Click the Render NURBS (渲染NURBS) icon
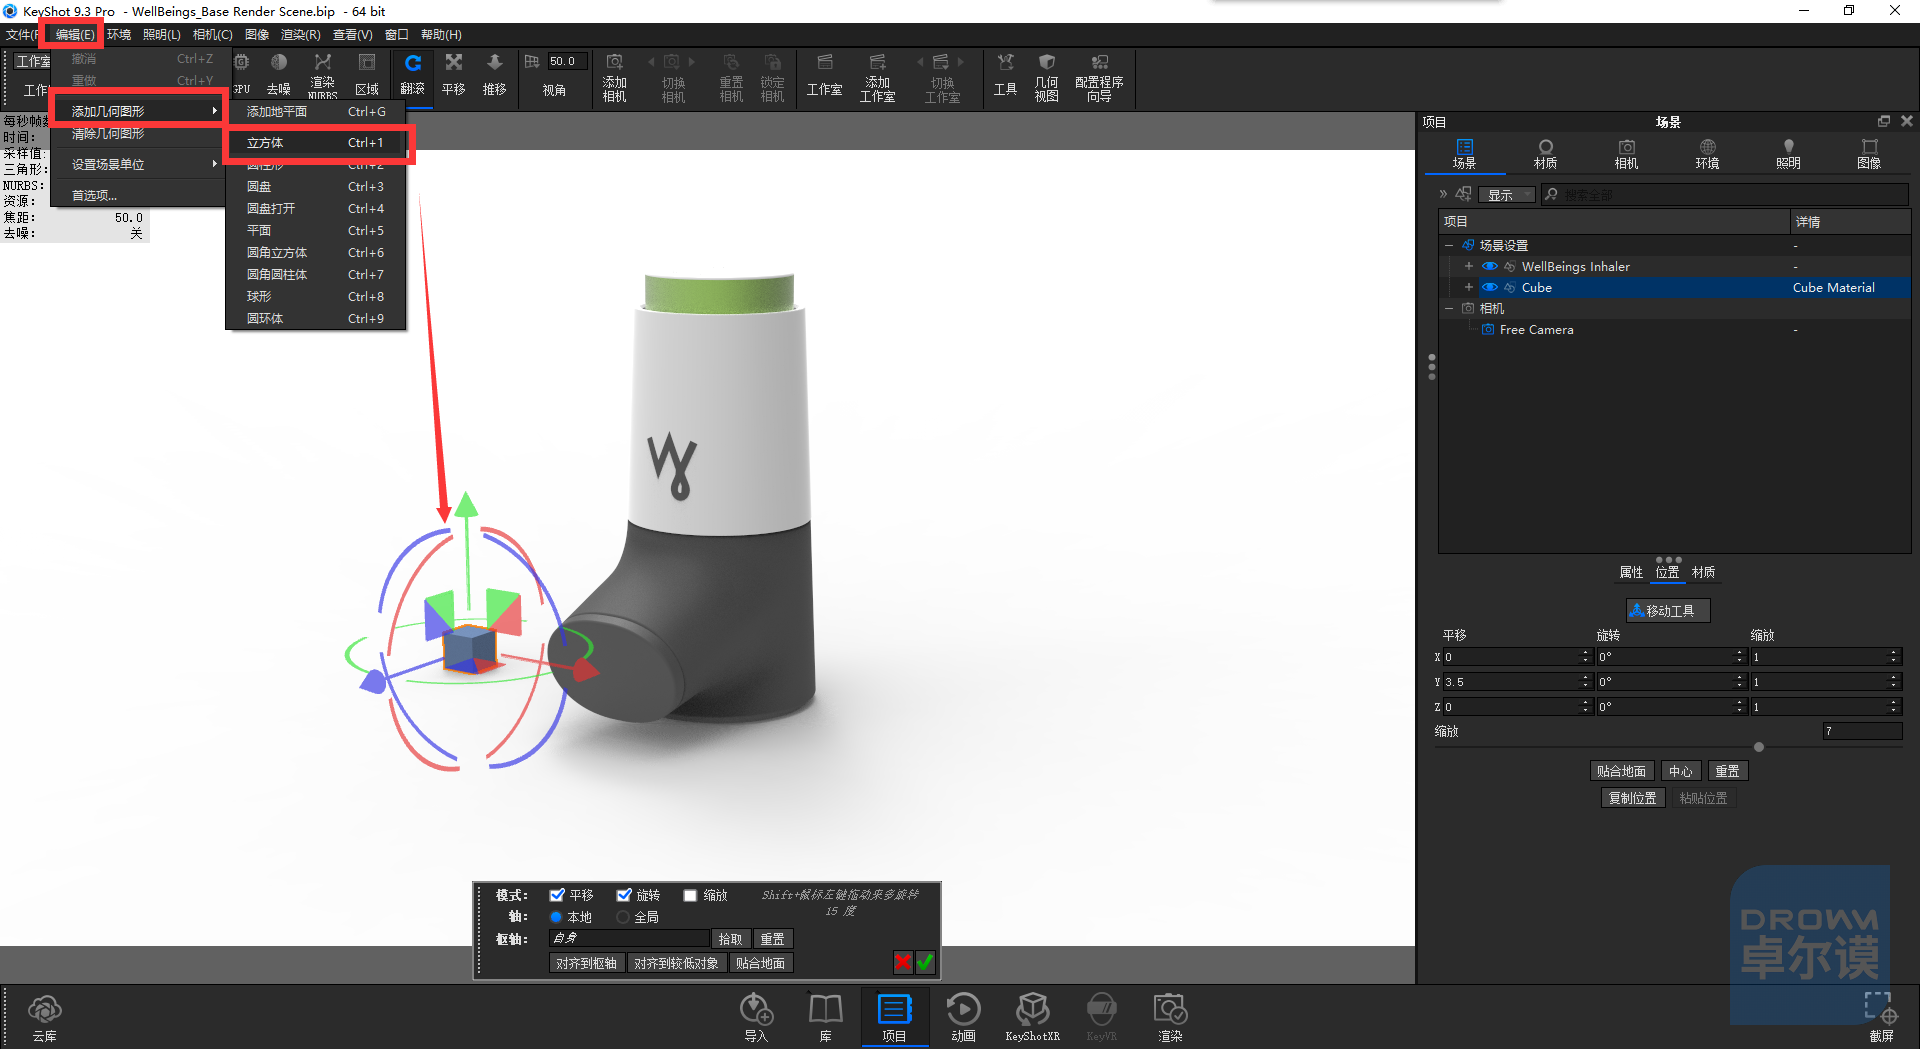 322,76
